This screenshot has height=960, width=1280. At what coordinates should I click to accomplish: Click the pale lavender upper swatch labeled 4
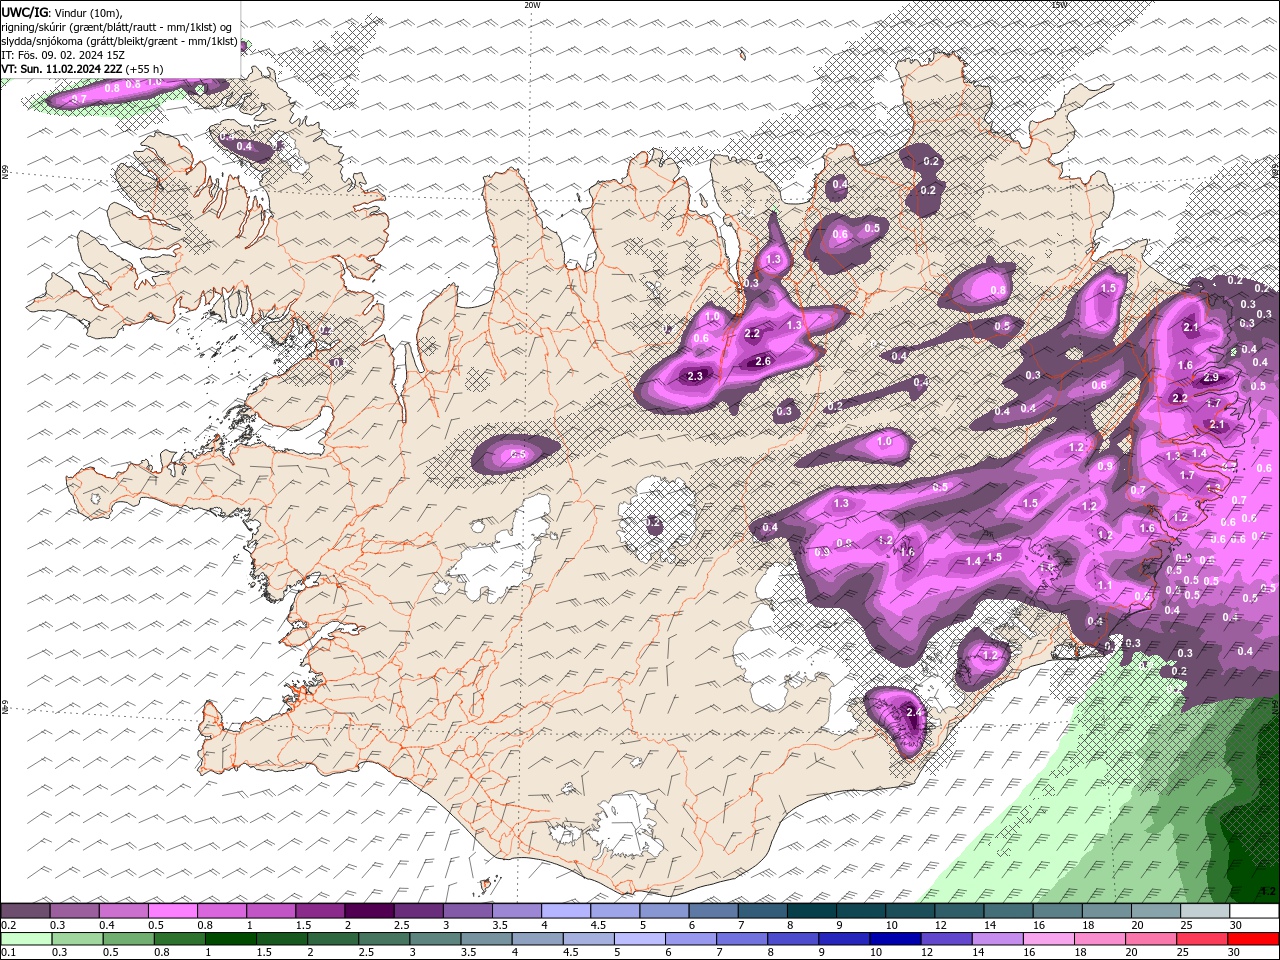564,911
